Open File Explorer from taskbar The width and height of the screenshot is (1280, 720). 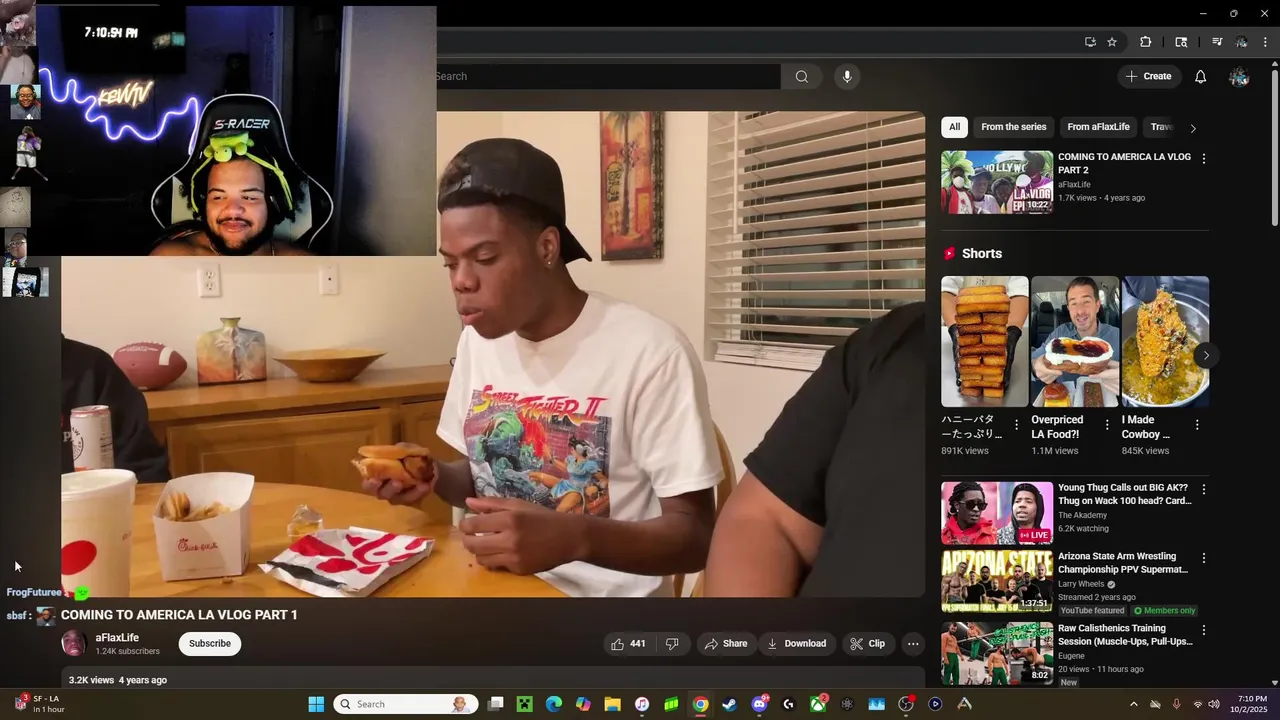[x=612, y=704]
